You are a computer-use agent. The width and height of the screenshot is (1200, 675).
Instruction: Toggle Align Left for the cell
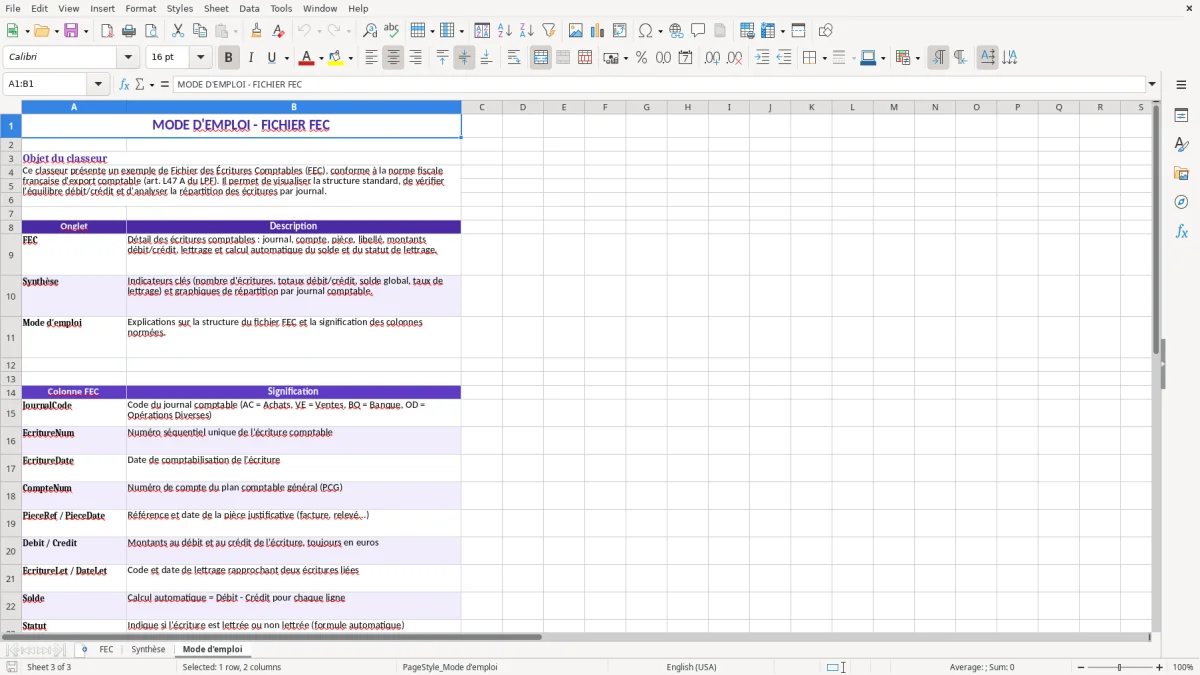pyautogui.click(x=371, y=58)
